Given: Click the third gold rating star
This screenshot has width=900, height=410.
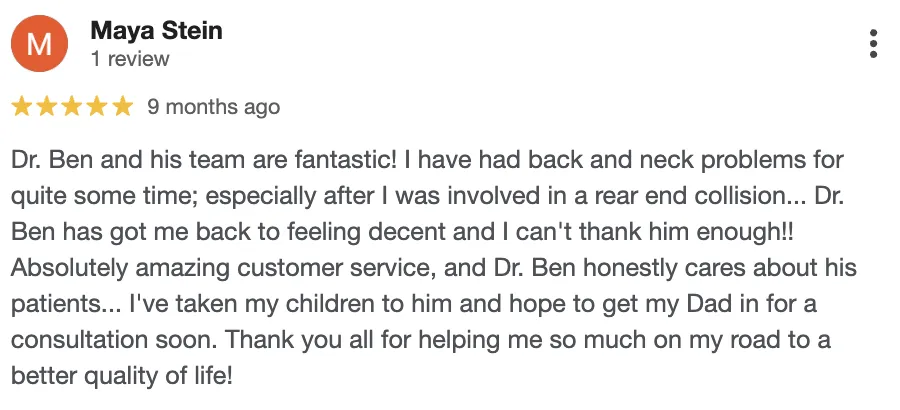Looking at the screenshot, I should coord(72,107).
